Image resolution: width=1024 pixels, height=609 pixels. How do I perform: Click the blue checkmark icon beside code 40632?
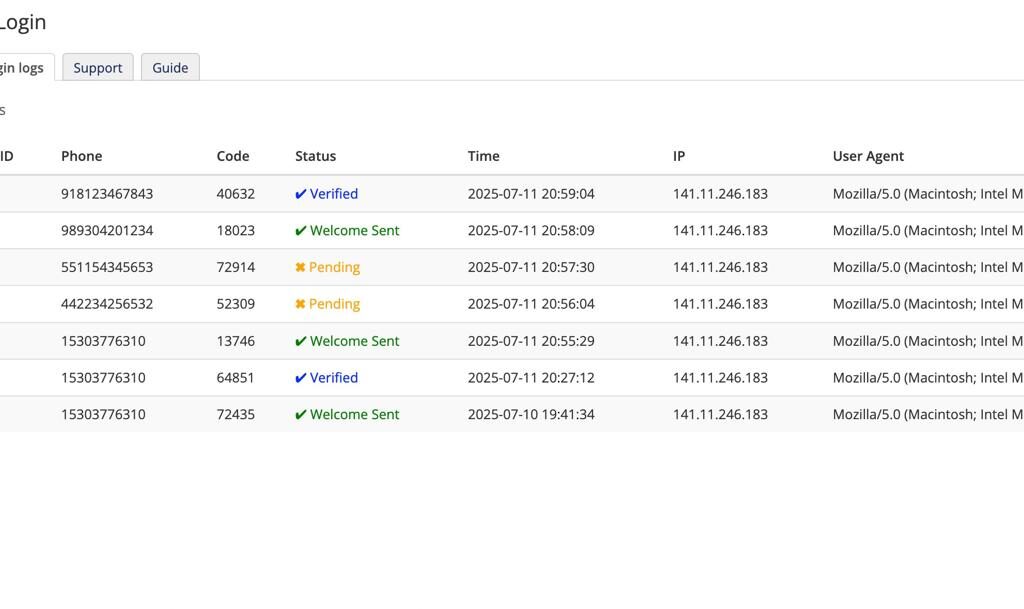tap(300, 194)
